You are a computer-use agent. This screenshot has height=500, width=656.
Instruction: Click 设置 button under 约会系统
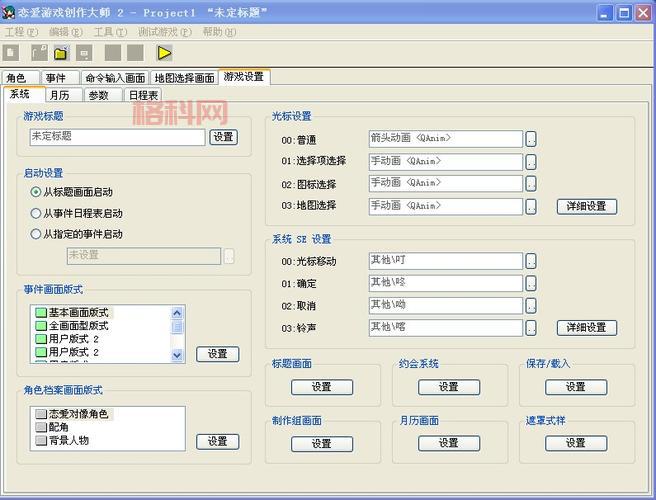[449, 387]
